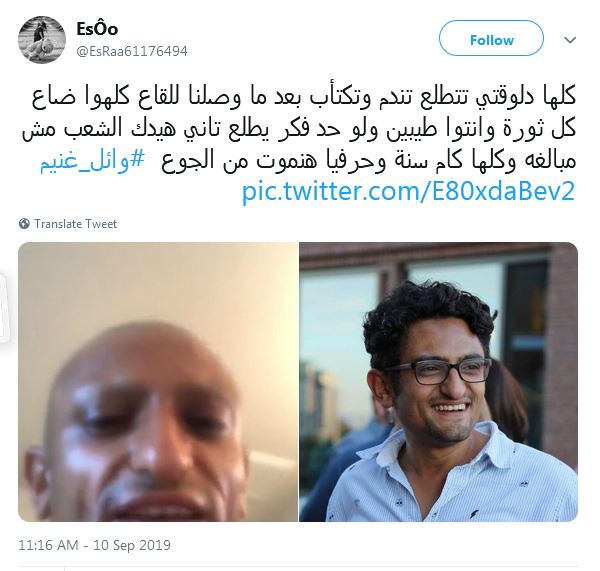Open the left blurred face photo
The height and width of the screenshot is (571, 600).
point(158,382)
